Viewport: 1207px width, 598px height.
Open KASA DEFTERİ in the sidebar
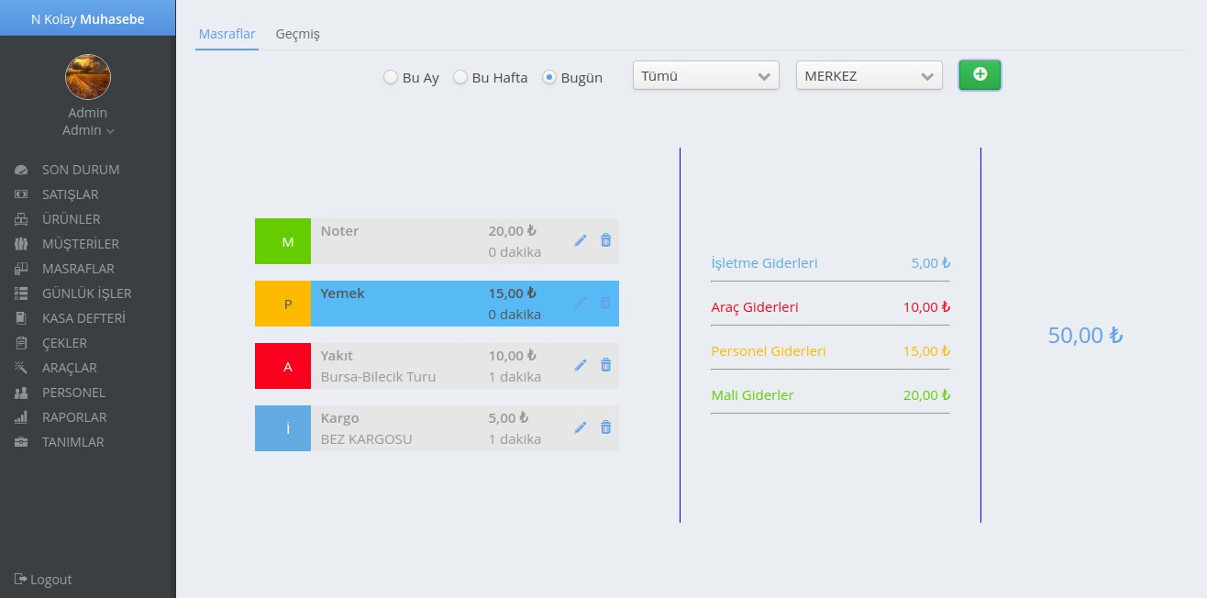point(83,318)
